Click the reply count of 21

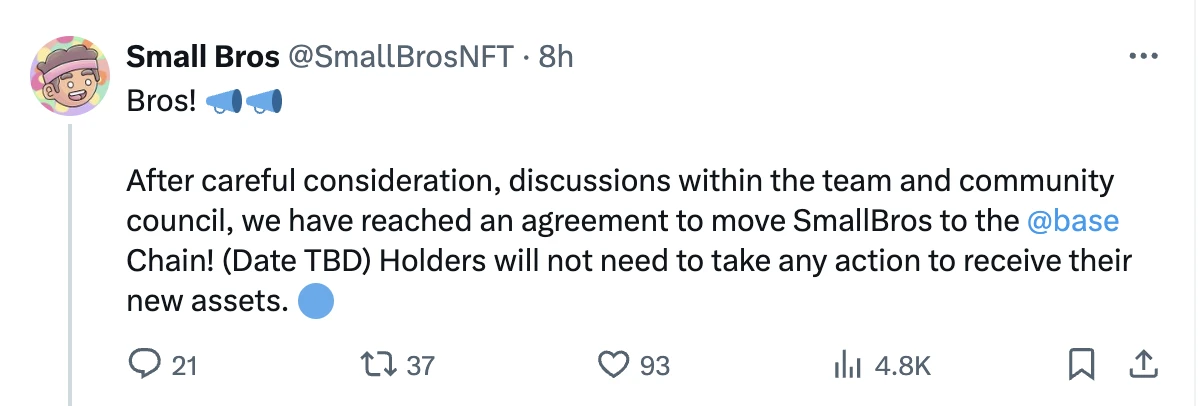pyautogui.click(x=183, y=367)
